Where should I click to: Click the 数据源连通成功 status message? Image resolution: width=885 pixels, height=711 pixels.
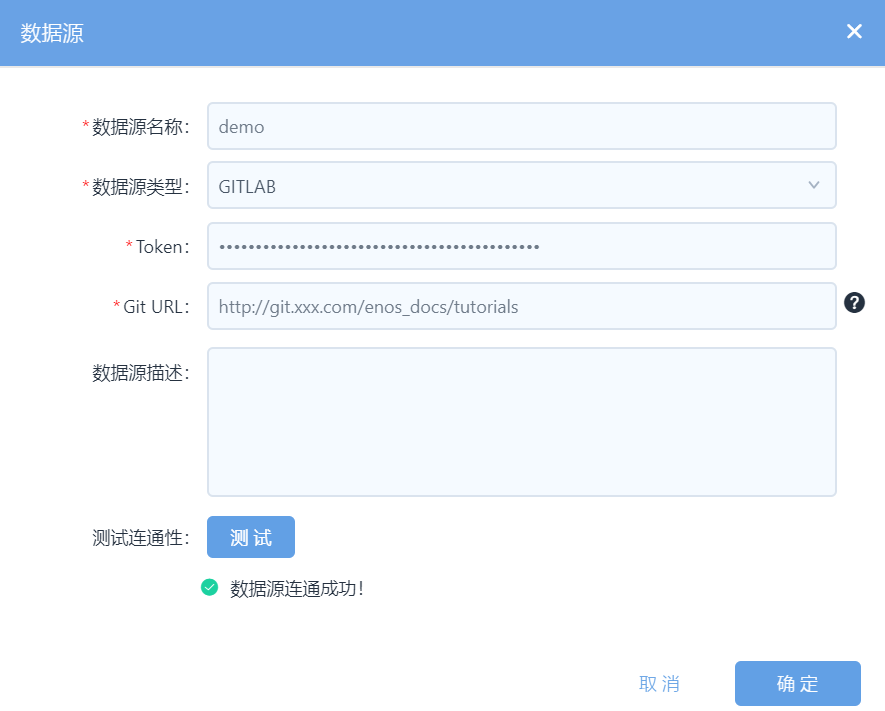click(x=297, y=588)
